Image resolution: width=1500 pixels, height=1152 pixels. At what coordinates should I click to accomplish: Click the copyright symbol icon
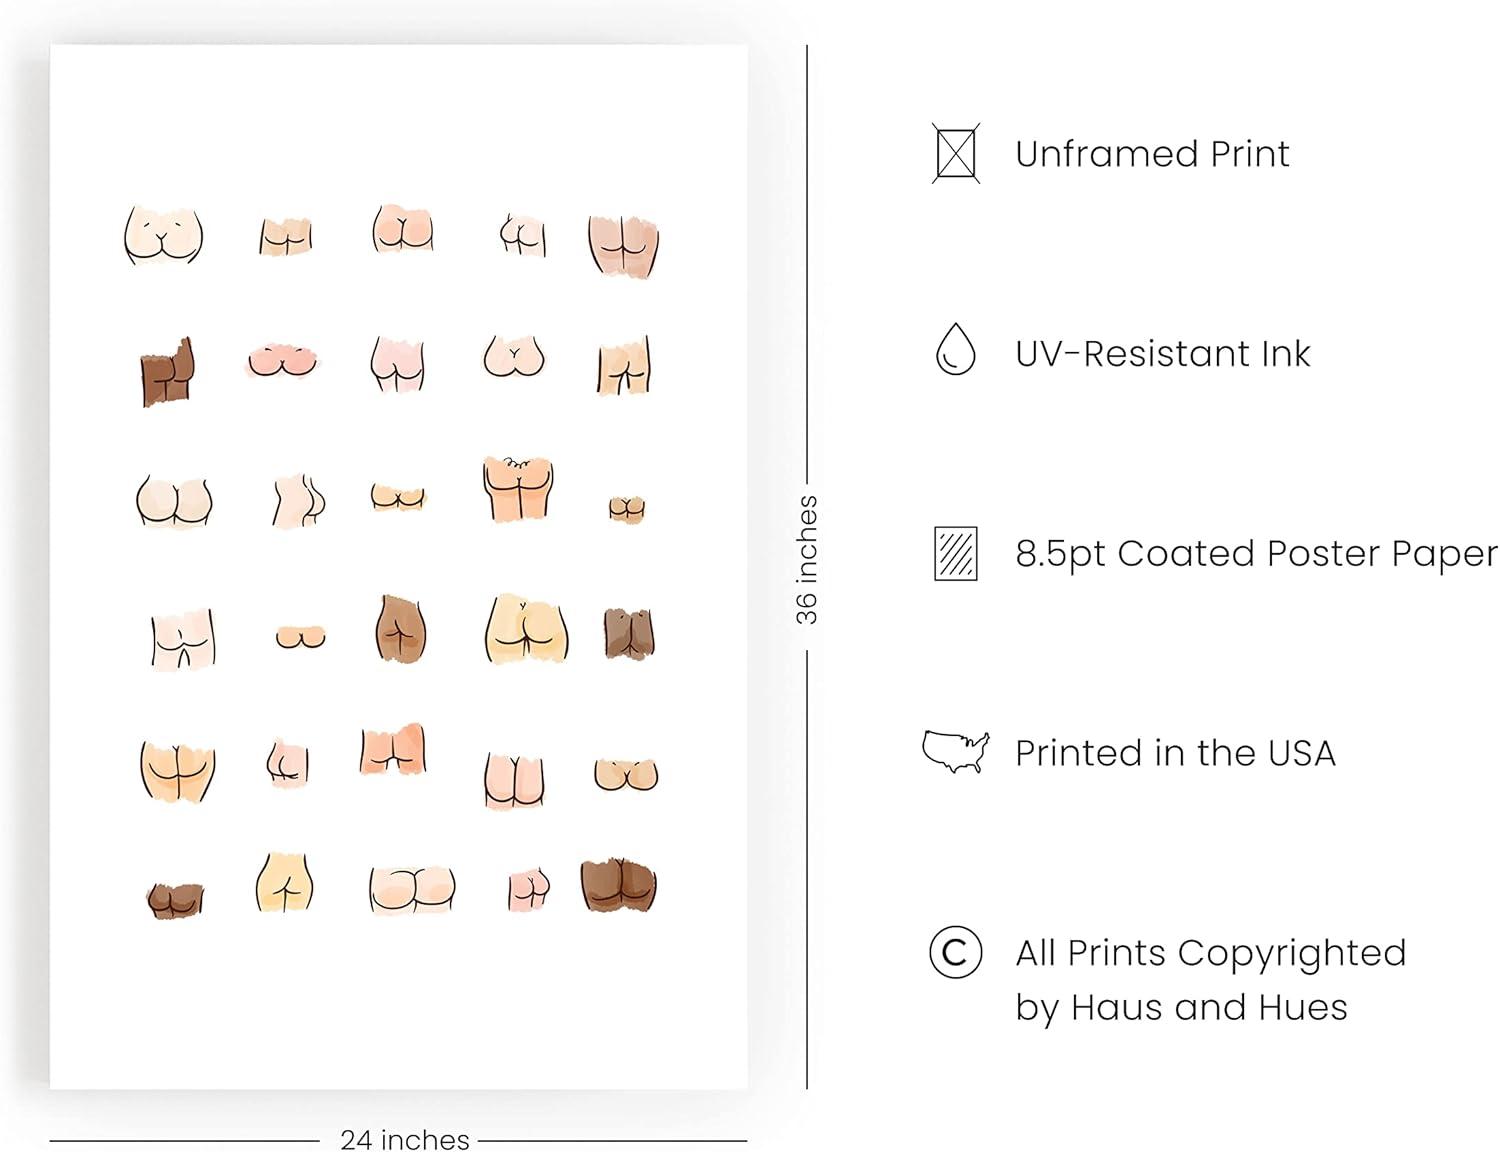(955, 952)
